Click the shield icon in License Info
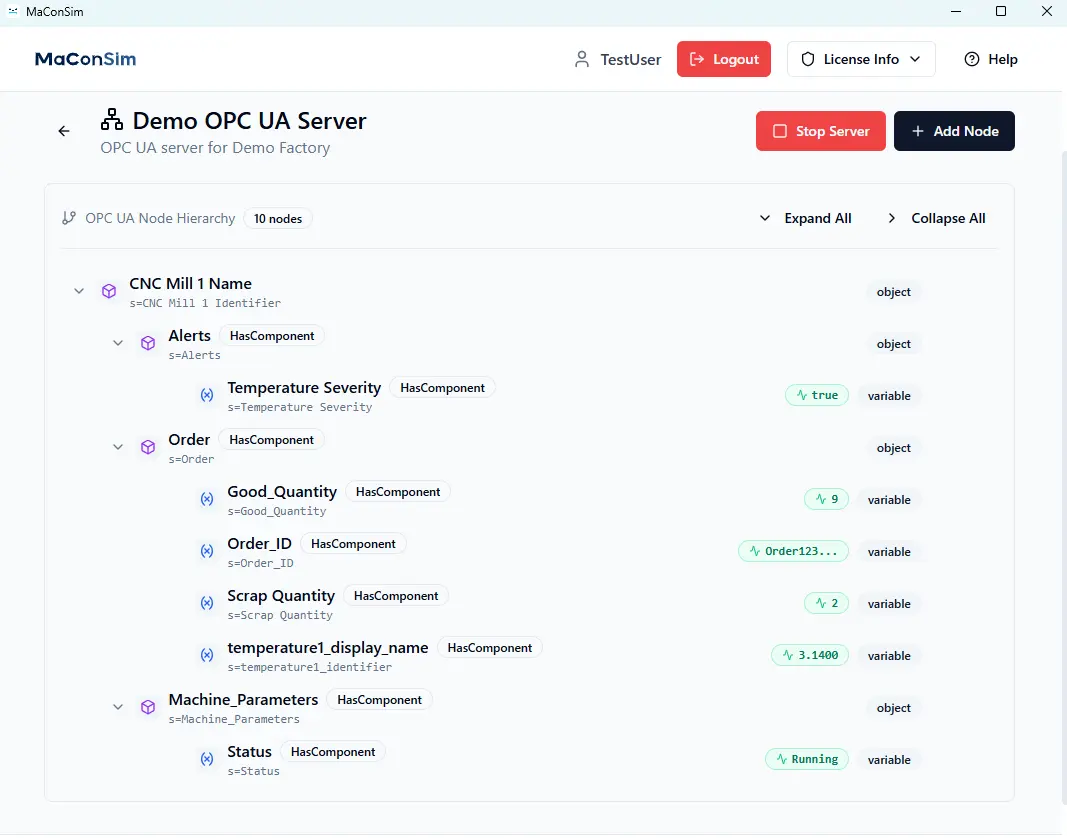The image size is (1067, 838). [x=808, y=59]
